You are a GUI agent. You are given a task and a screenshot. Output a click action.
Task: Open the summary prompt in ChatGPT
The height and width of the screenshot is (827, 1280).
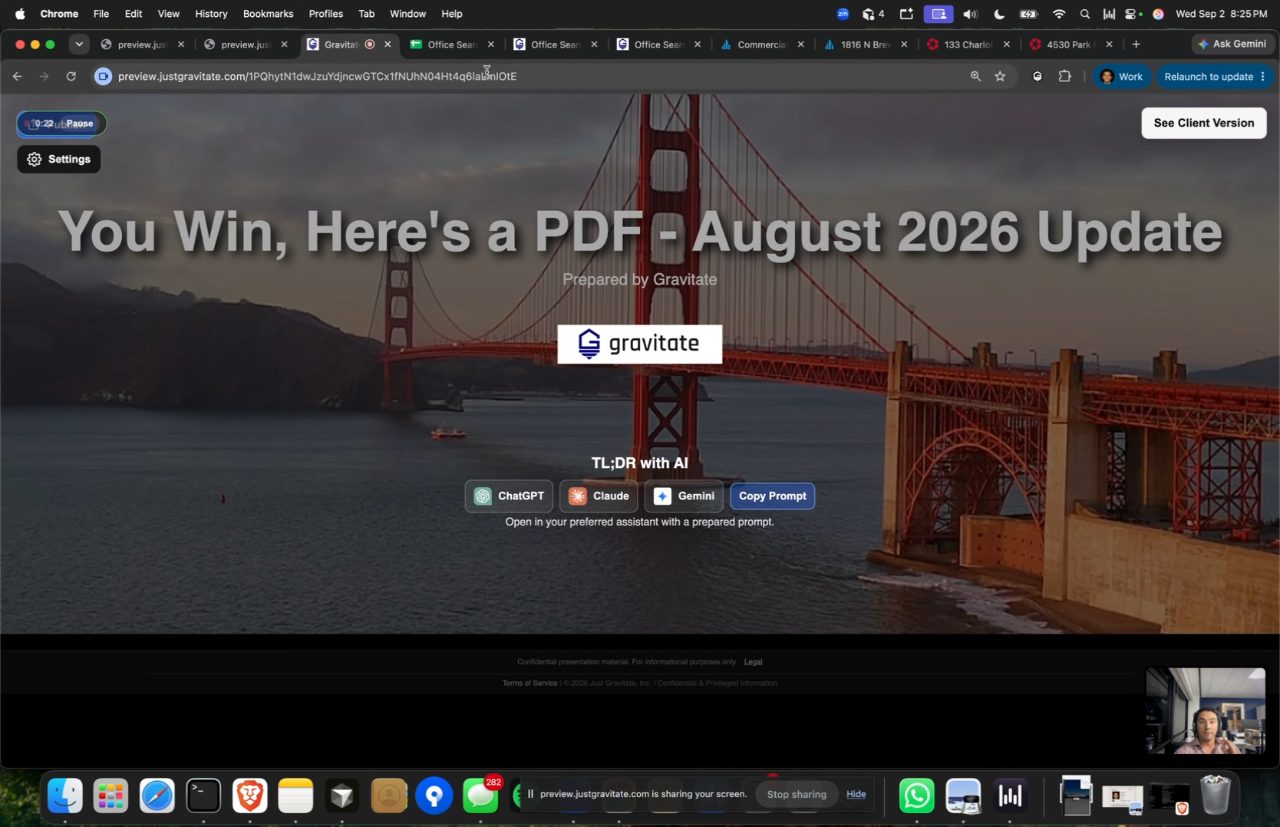509,496
